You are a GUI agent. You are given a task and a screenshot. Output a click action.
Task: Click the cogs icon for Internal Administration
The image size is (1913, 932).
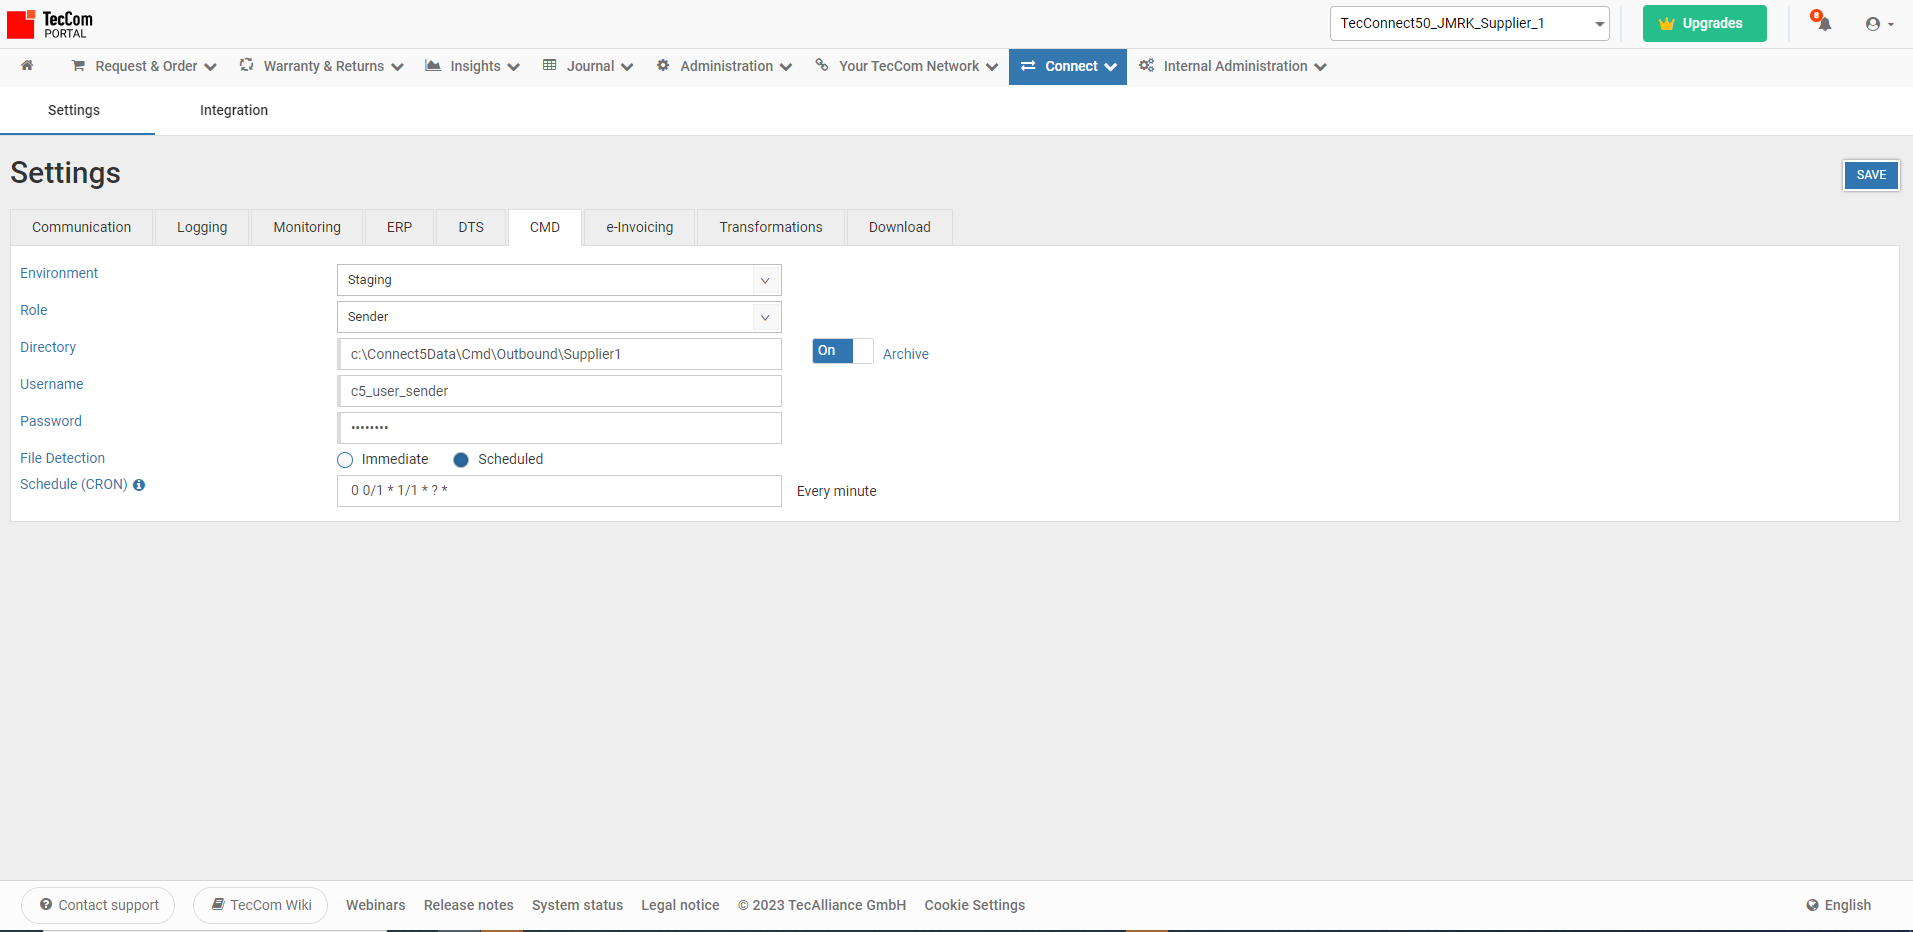[1146, 66]
